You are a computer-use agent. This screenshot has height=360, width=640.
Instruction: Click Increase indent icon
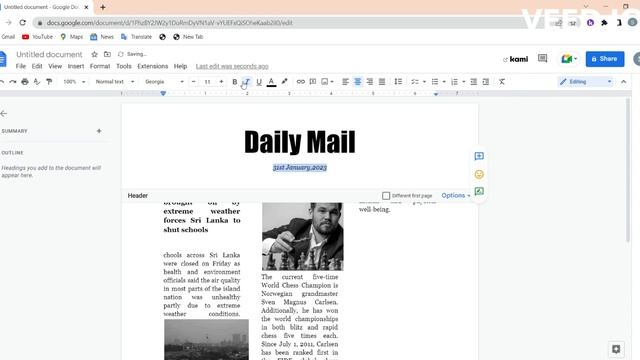click(x=486, y=82)
